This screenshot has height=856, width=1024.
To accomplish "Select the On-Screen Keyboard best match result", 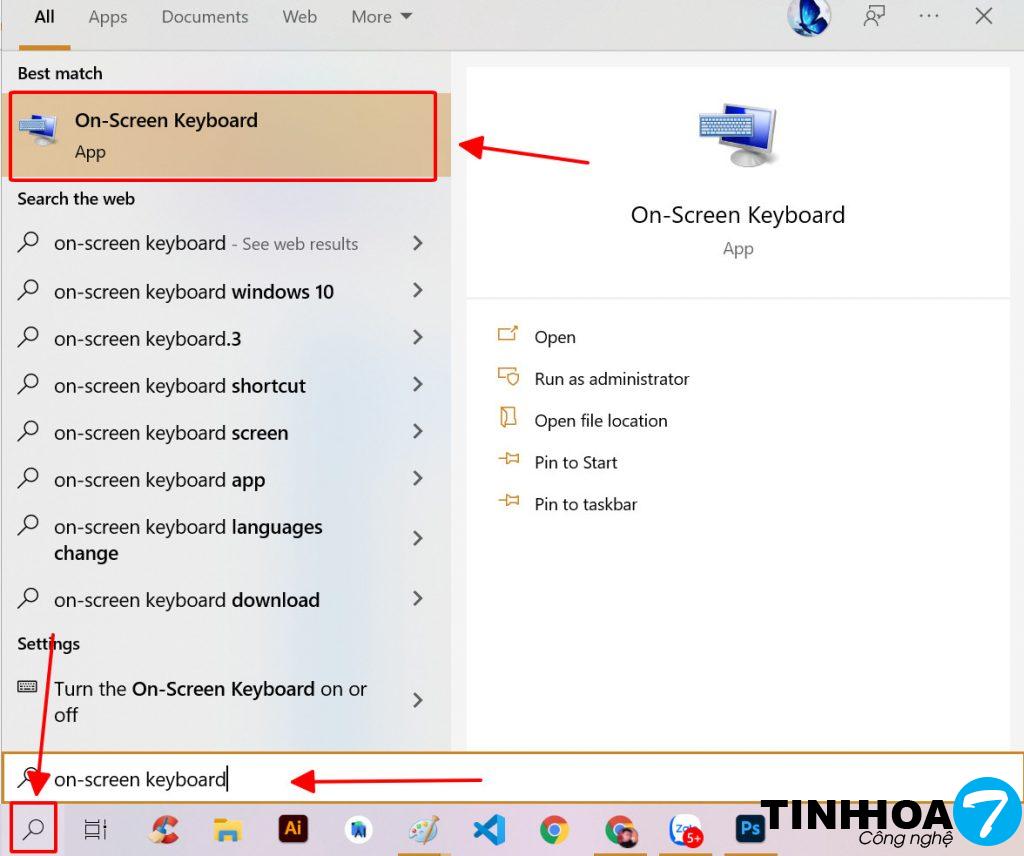I will [222, 136].
